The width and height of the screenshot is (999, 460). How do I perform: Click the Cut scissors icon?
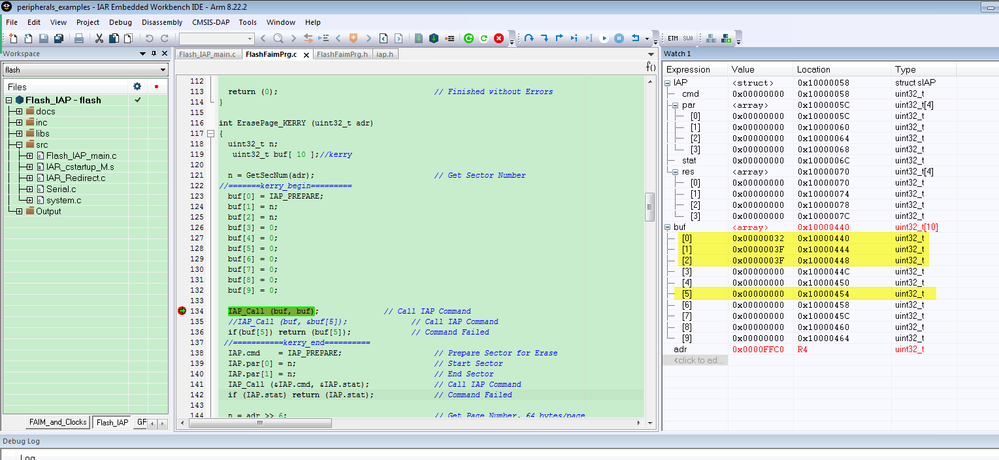tap(99, 38)
